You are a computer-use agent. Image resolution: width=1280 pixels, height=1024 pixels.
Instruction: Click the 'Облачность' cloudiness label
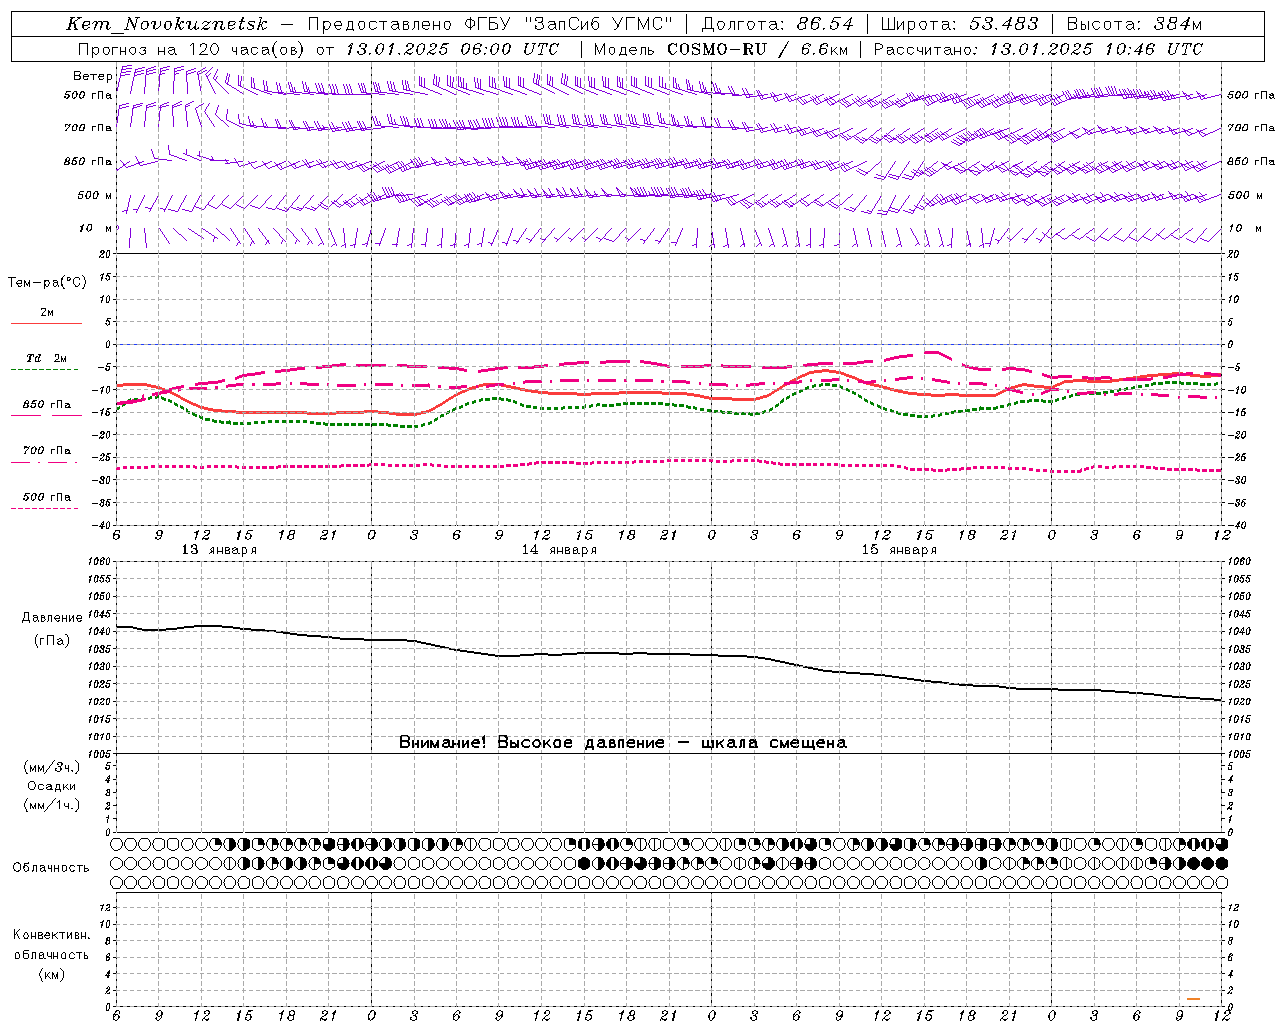click(51, 867)
